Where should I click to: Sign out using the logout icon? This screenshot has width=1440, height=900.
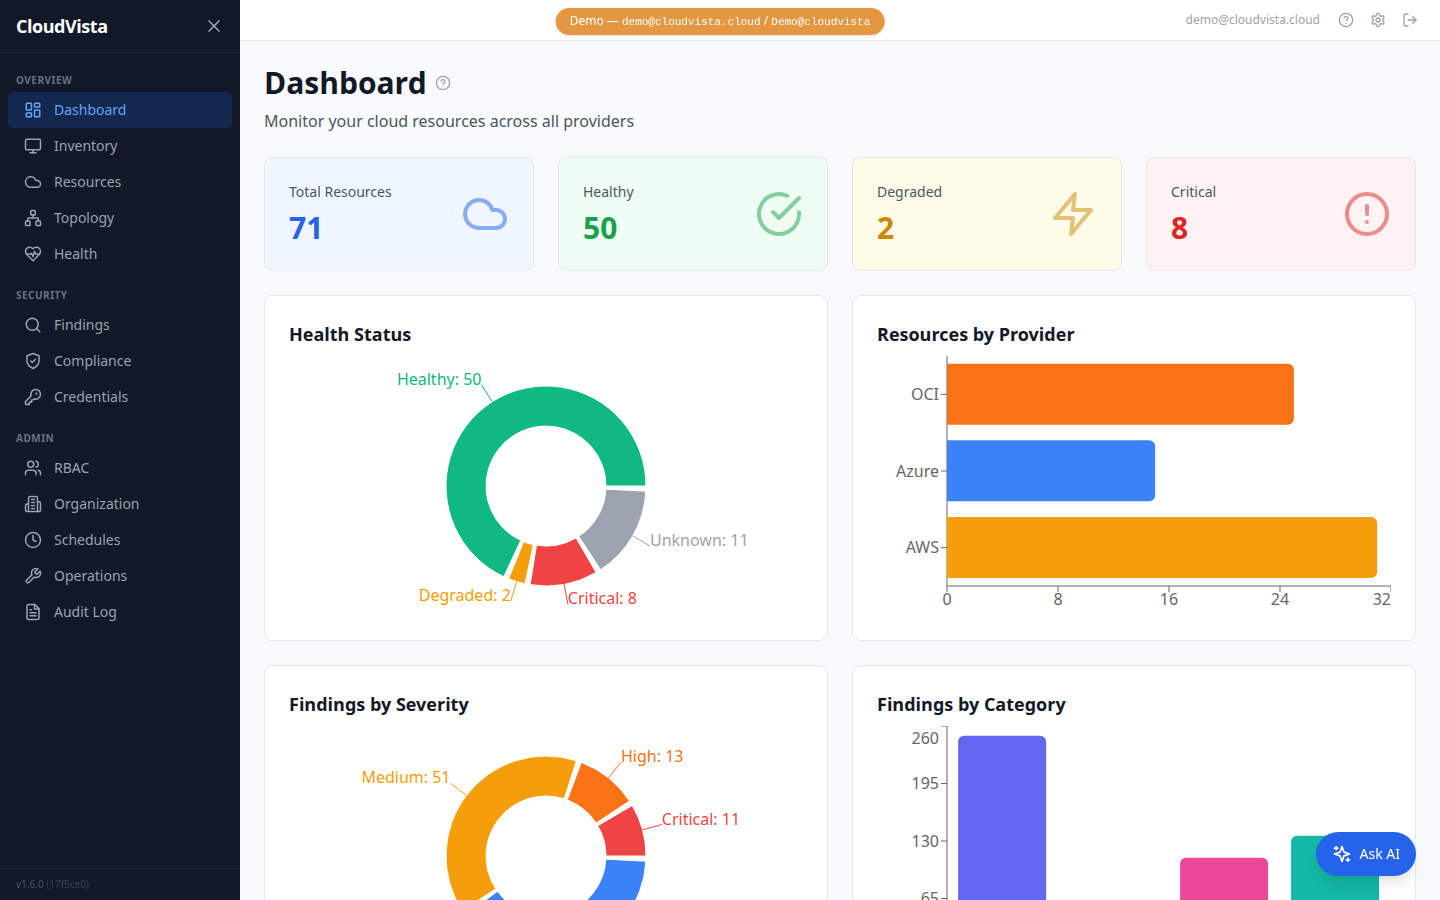coord(1410,19)
